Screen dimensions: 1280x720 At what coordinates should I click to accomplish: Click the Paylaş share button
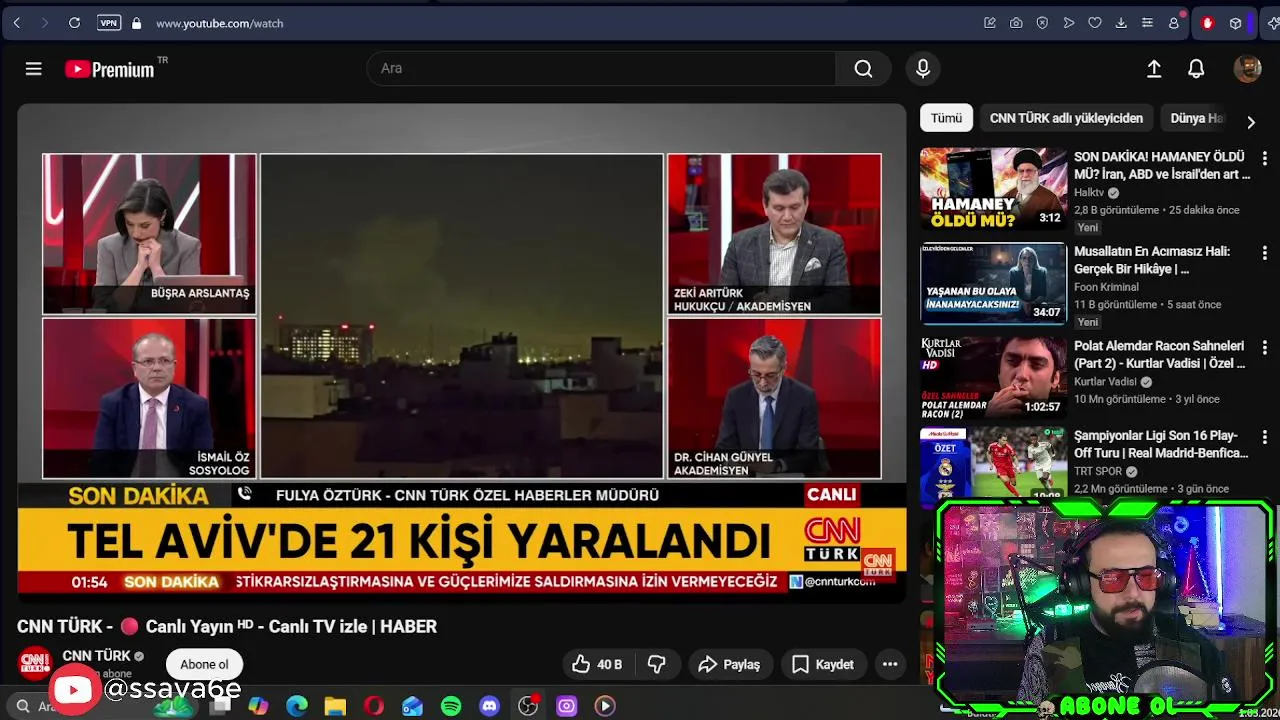729,664
